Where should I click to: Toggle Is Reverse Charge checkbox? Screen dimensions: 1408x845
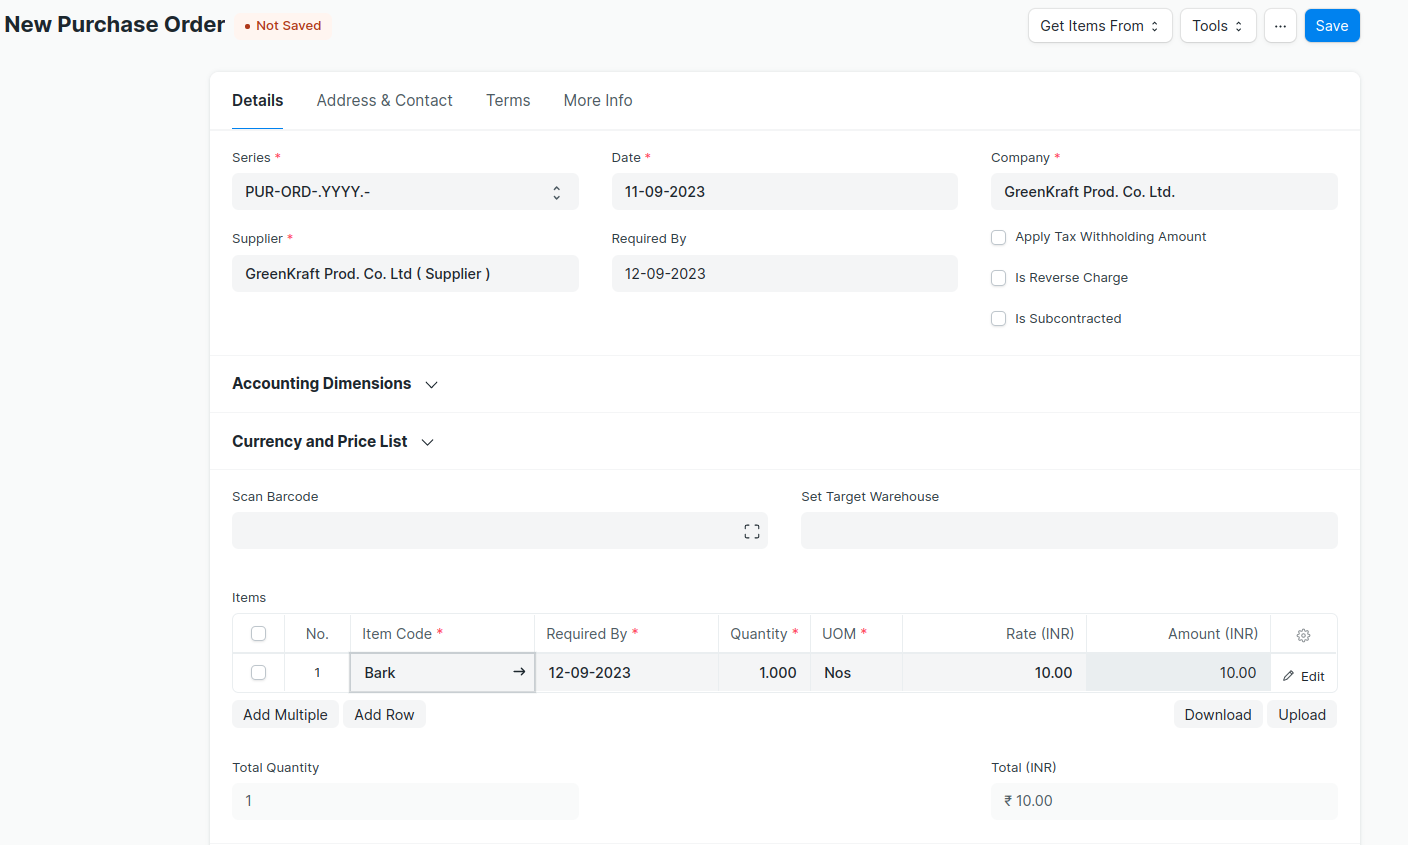[x=998, y=278]
